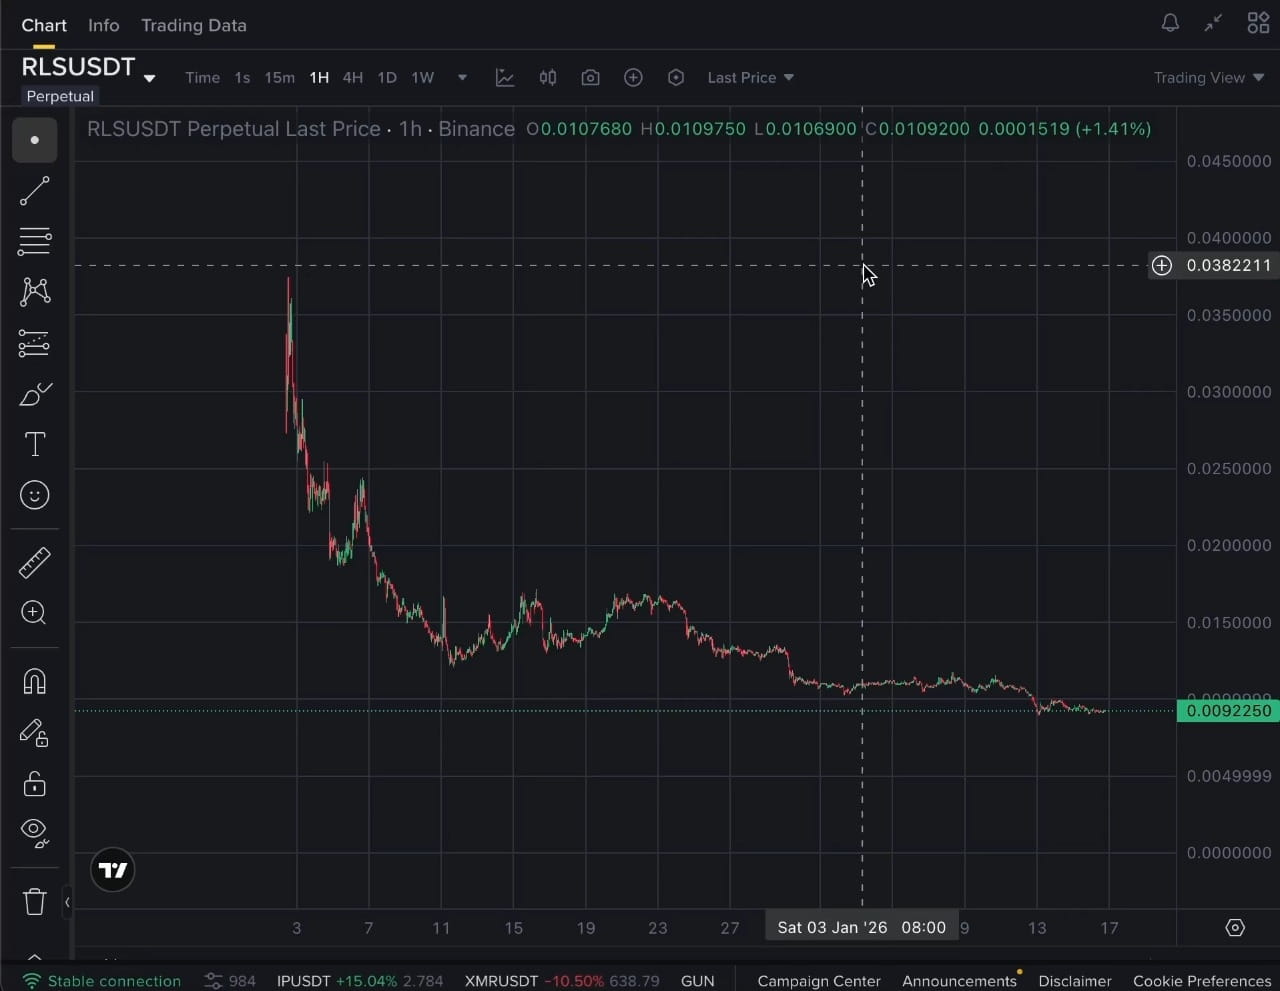Select the Text annotation tool

34,444
